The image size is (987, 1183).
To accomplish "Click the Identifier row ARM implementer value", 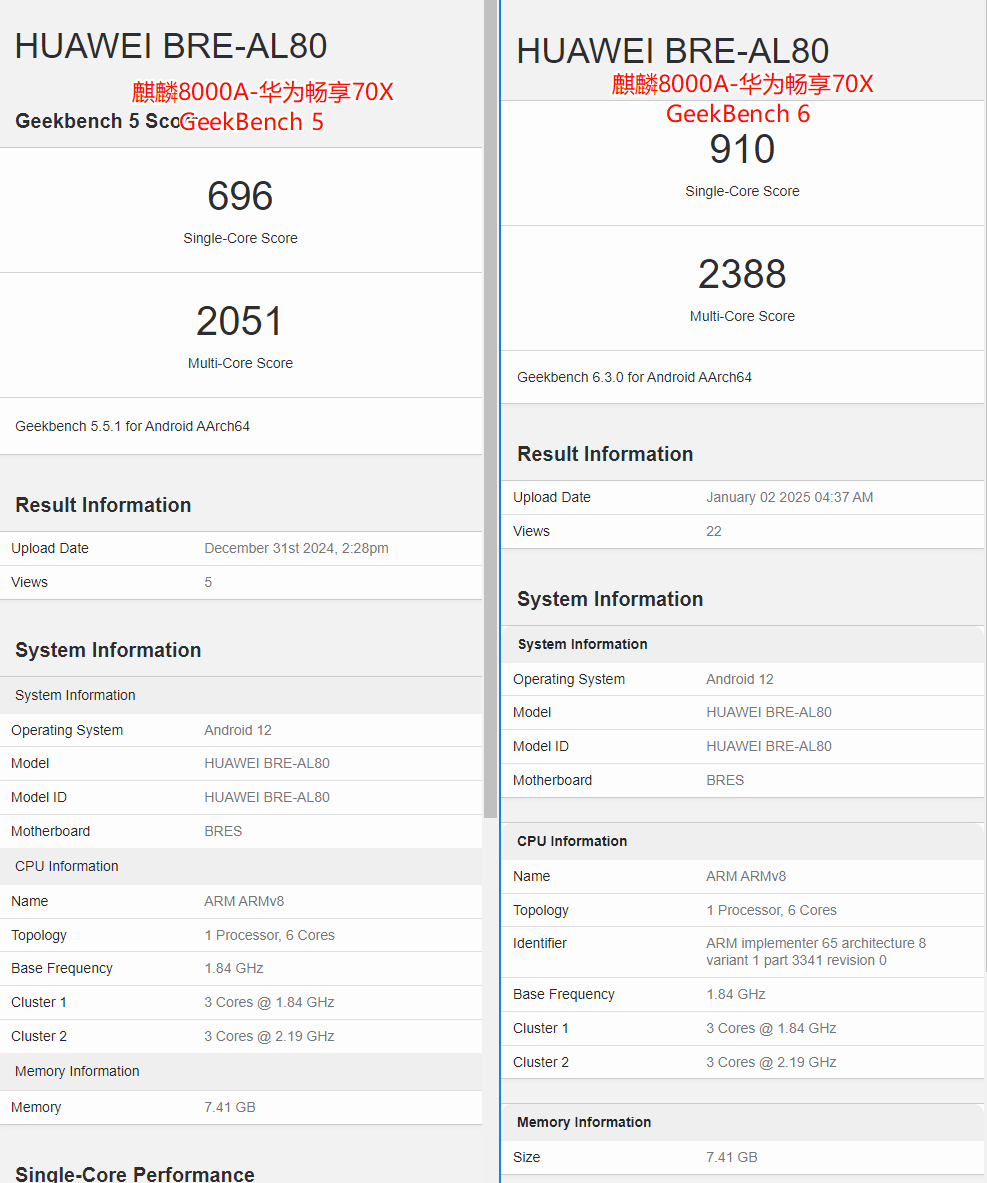I will point(816,952).
